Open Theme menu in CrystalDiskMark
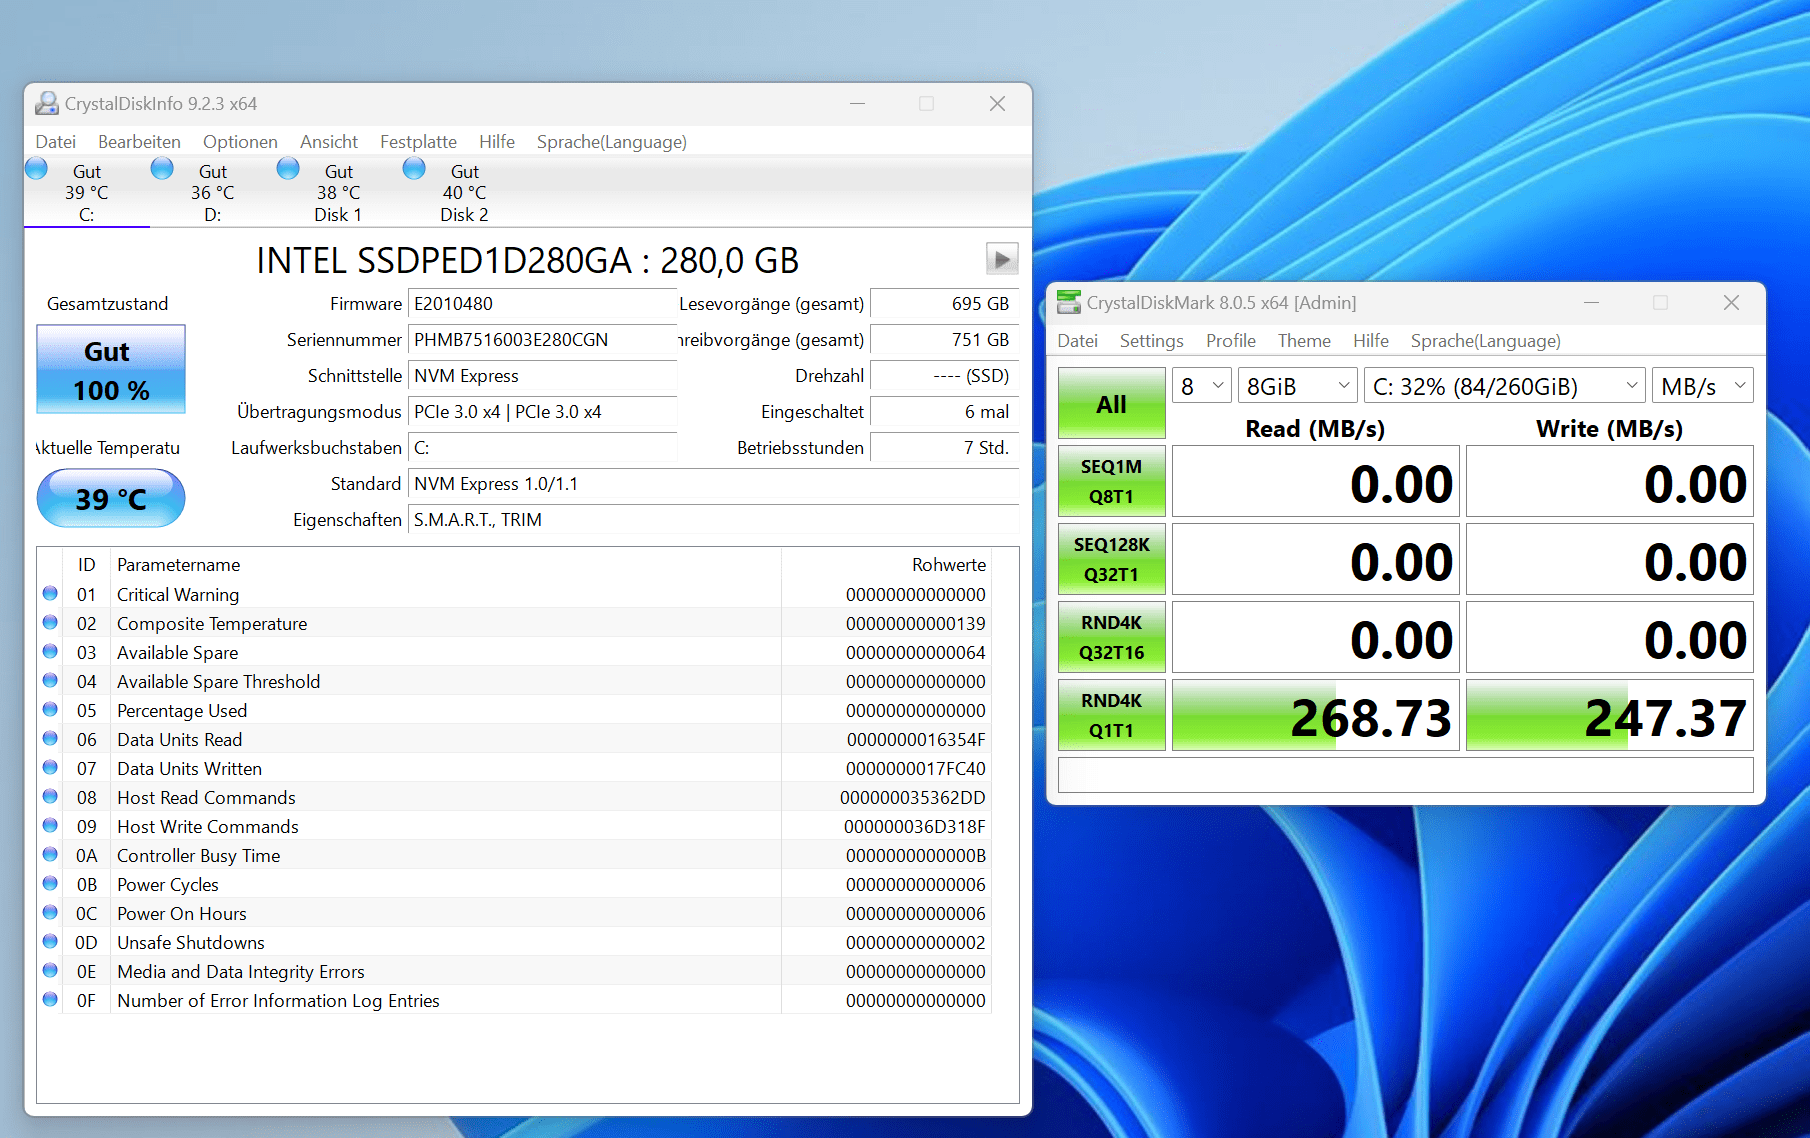 coord(1304,341)
